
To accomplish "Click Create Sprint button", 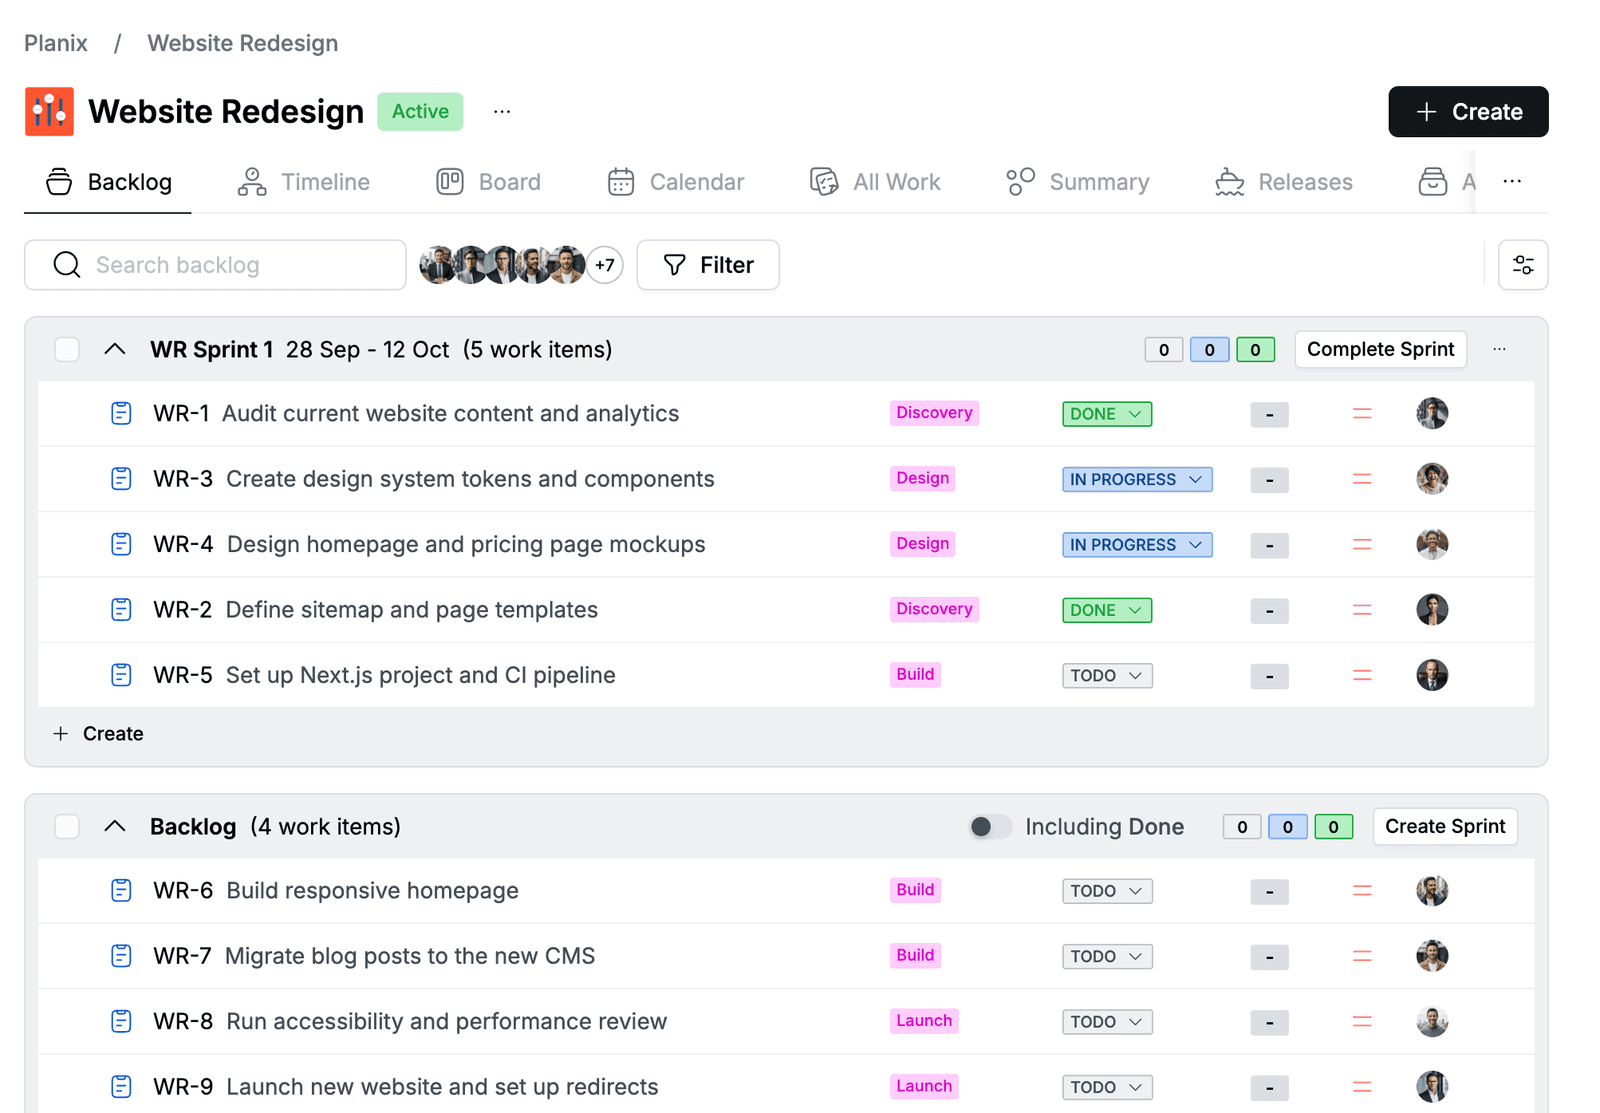I will [x=1445, y=826].
